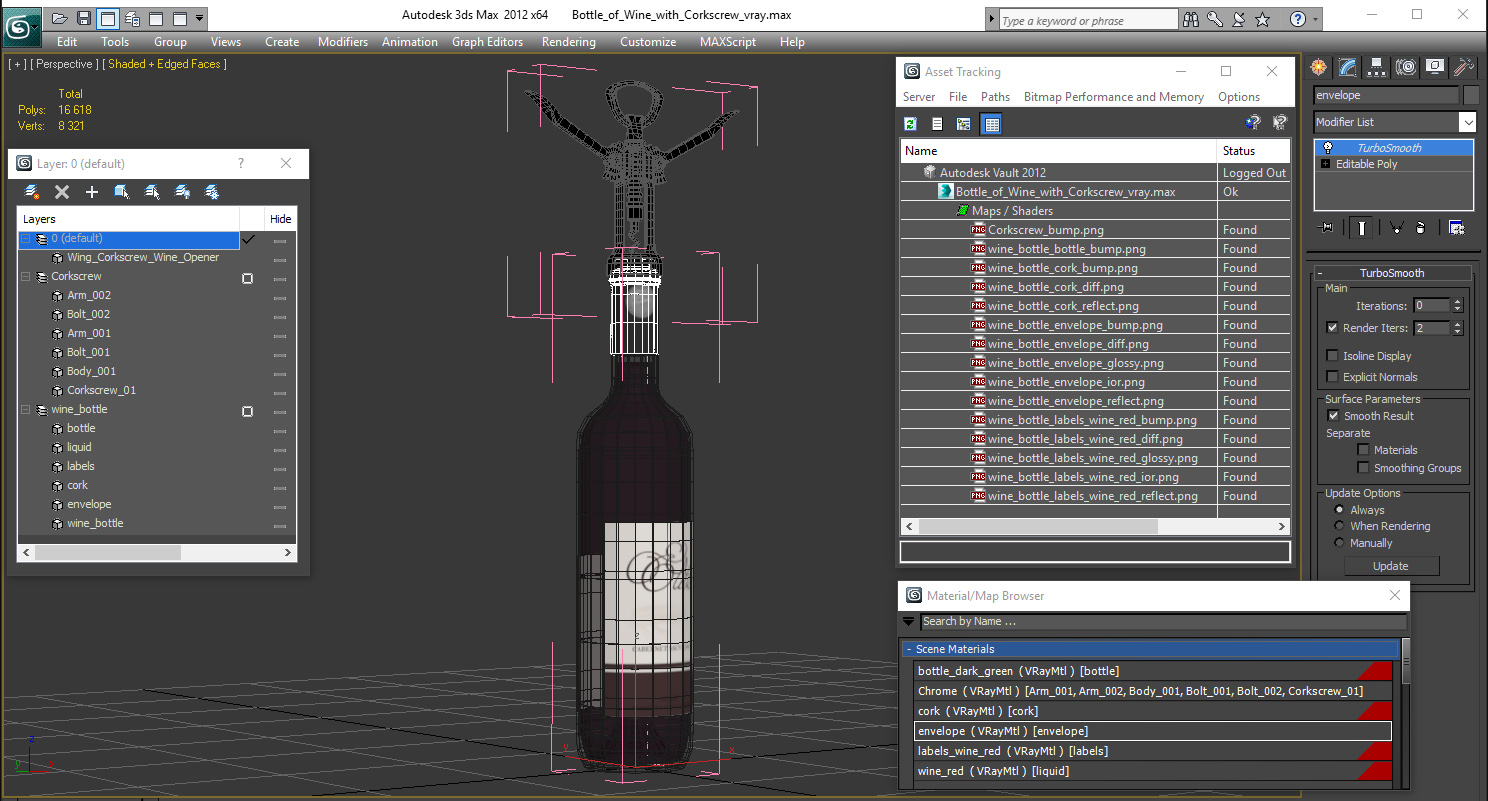
Task: Open the Hierarchy panel tab icon
Action: 1377,67
